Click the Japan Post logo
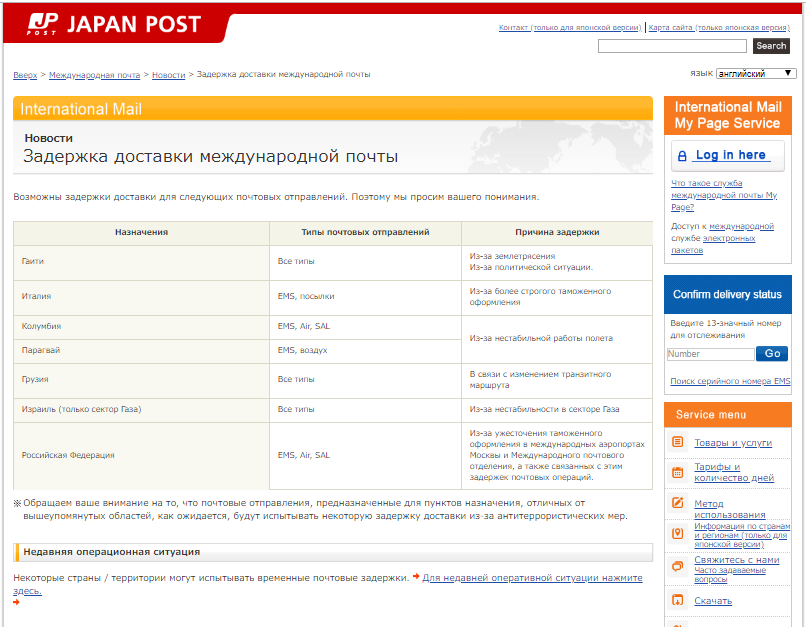The image size is (806, 627). [x=113, y=25]
